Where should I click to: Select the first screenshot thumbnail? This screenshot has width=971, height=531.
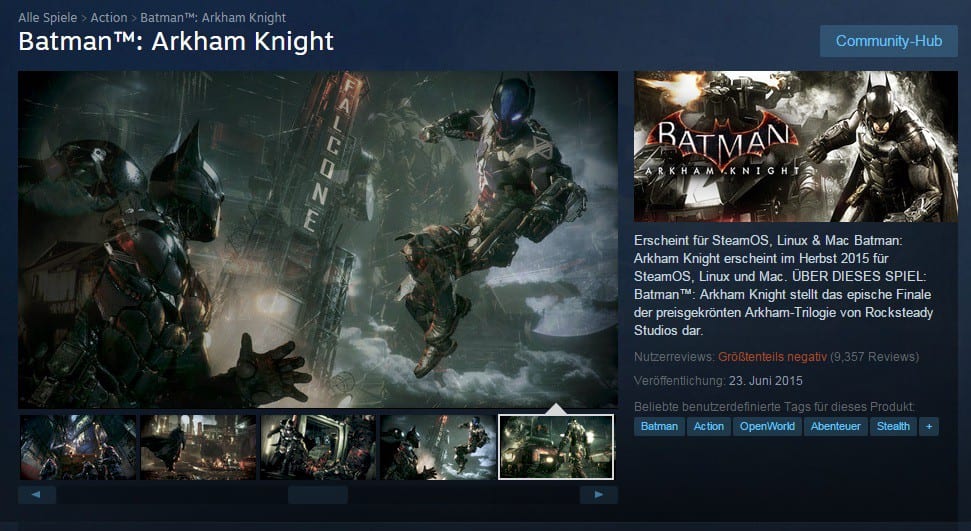pyautogui.click(x=78, y=447)
